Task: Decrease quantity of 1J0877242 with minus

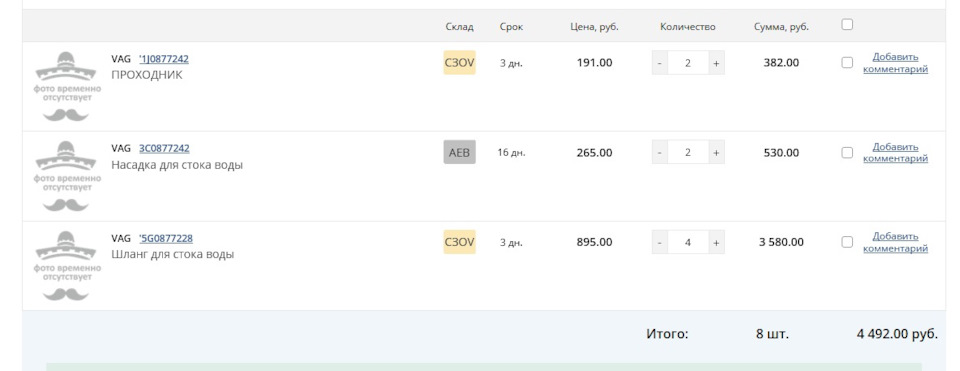Action: [x=659, y=62]
